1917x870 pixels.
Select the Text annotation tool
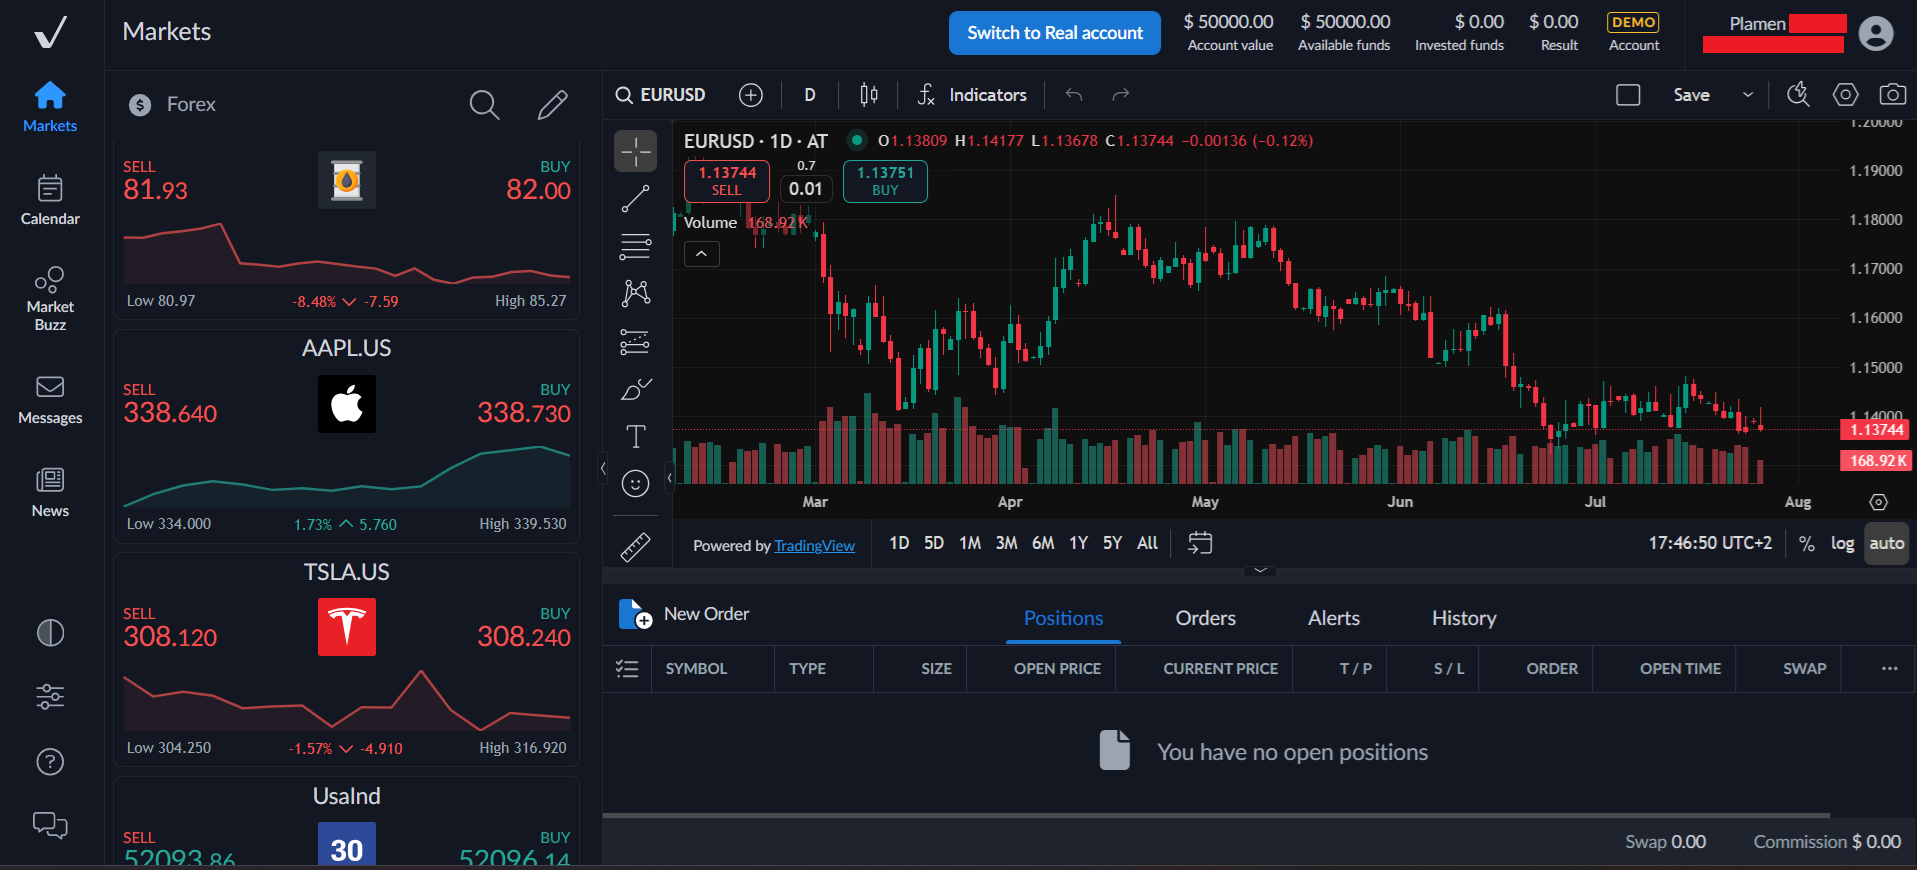coord(635,436)
